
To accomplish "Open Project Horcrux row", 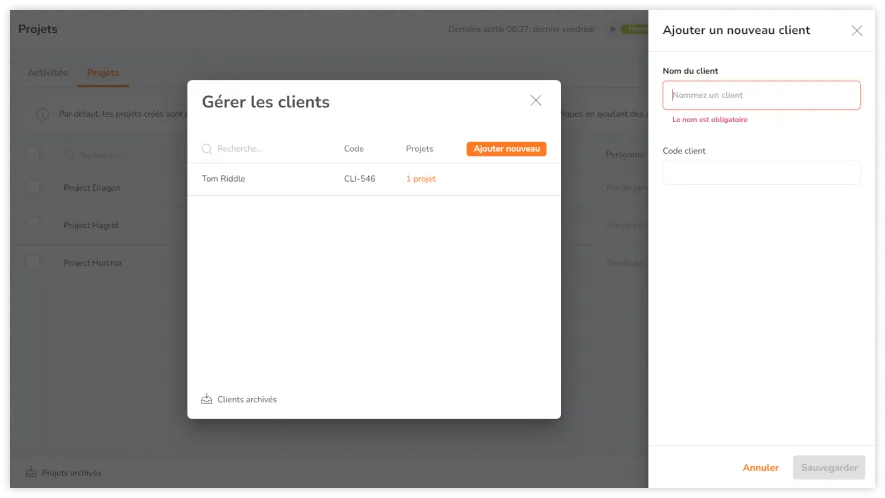I will coord(93,263).
